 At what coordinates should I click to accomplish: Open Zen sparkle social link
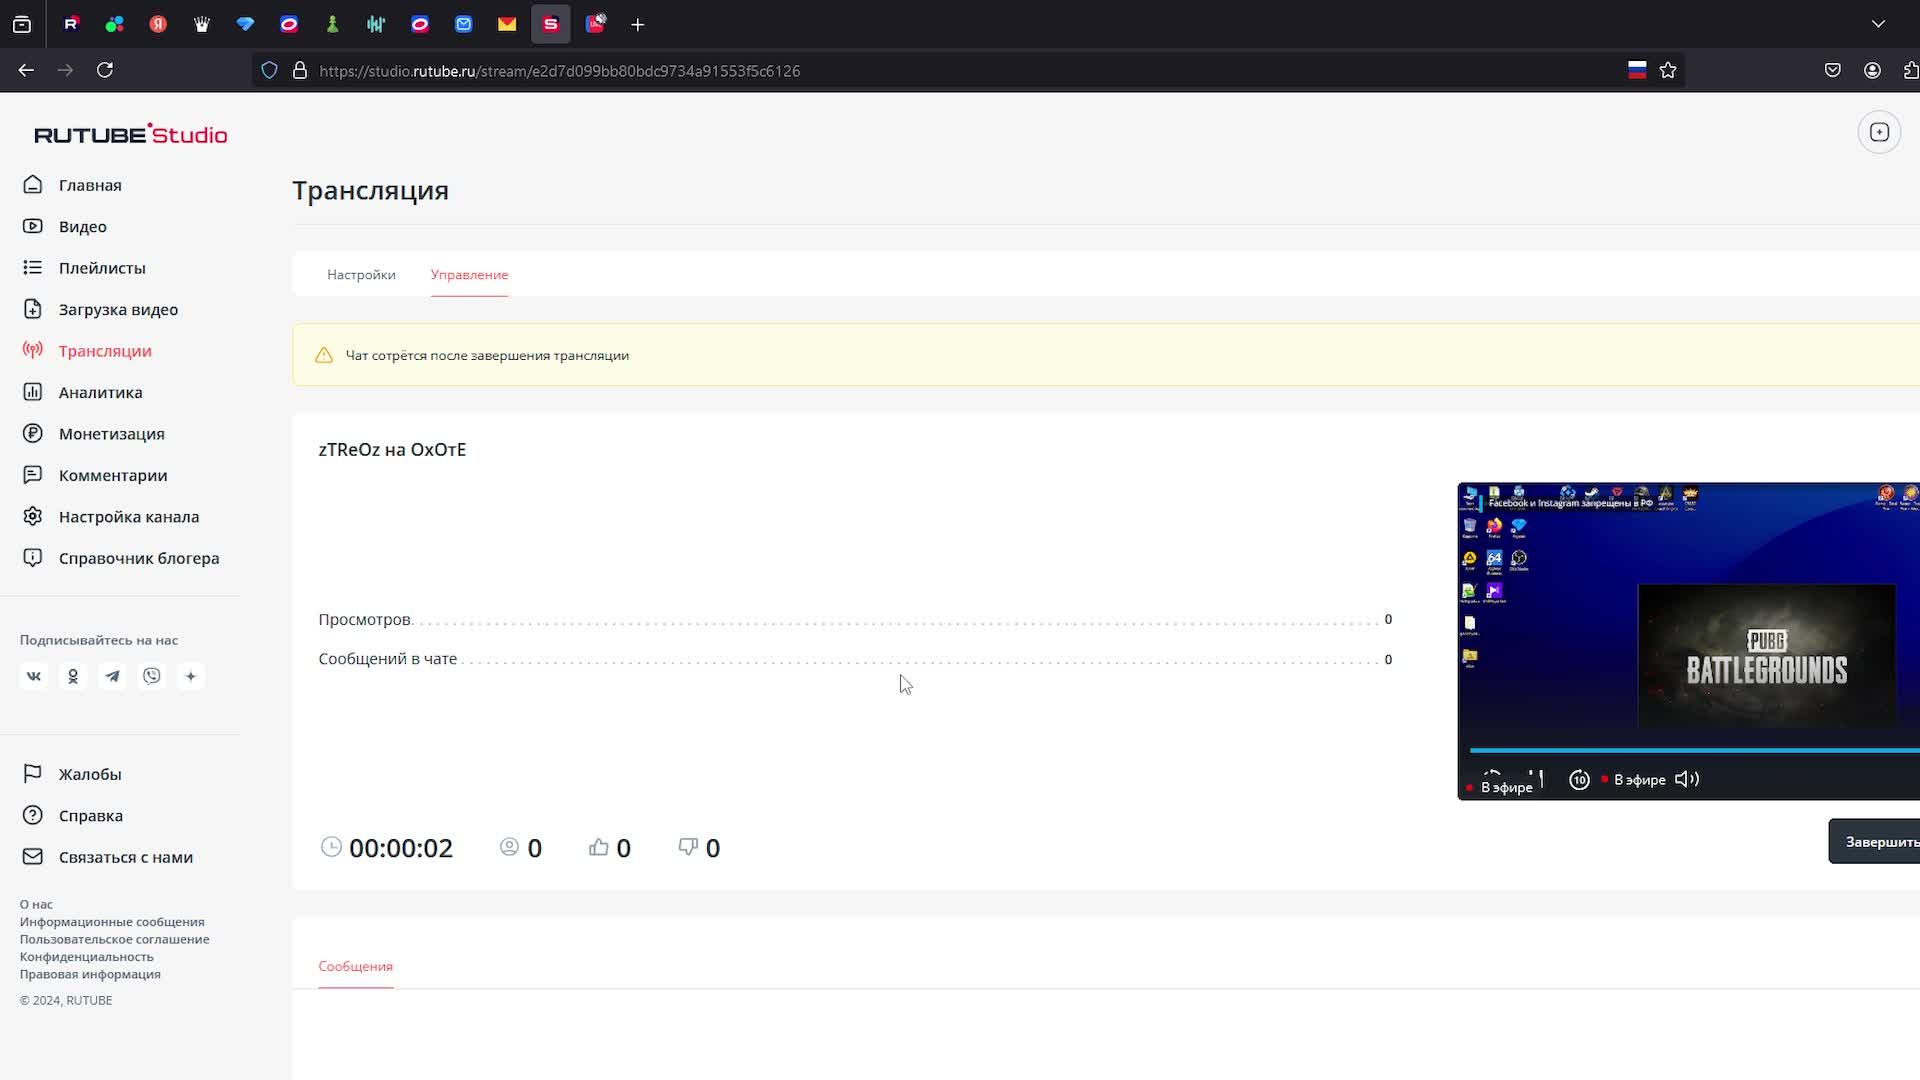[x=191, y=676]
